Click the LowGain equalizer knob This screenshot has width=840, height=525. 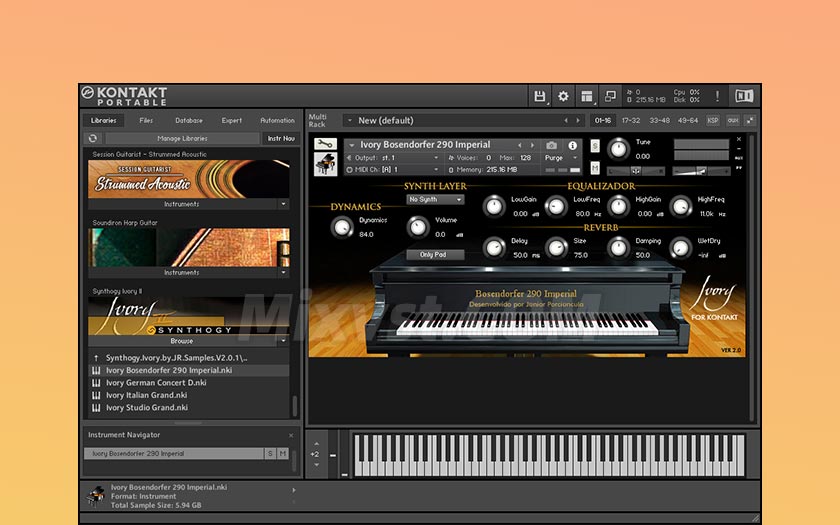coord(494,206)
